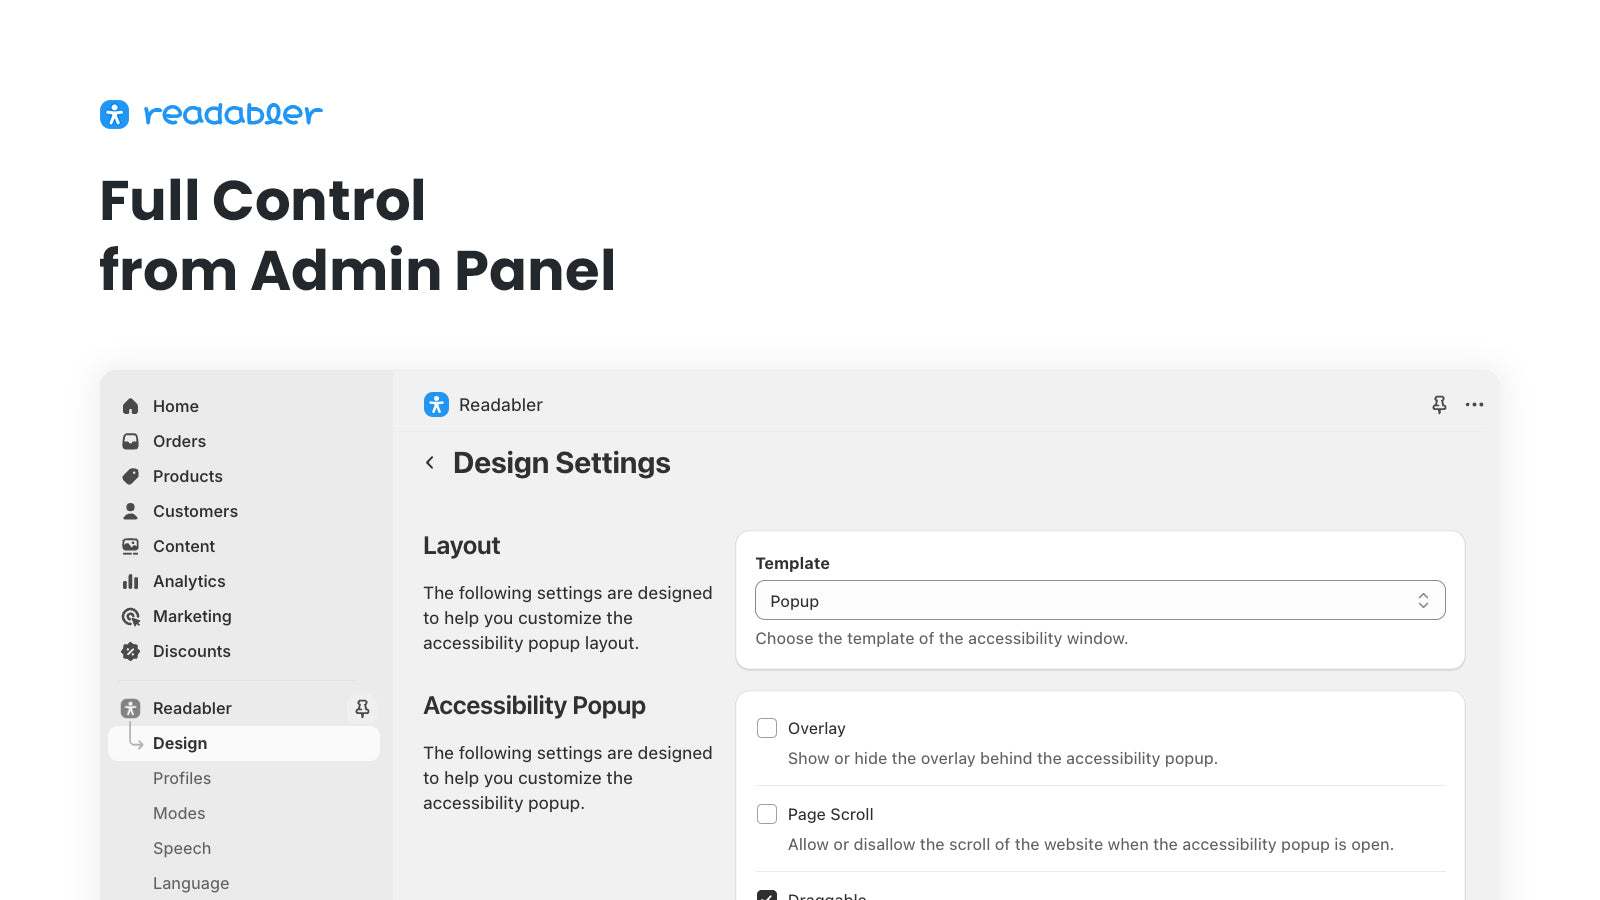Viewport: 1600px width, 900px height.
Task: Open the Language submenu item
Action: point(191,883)
